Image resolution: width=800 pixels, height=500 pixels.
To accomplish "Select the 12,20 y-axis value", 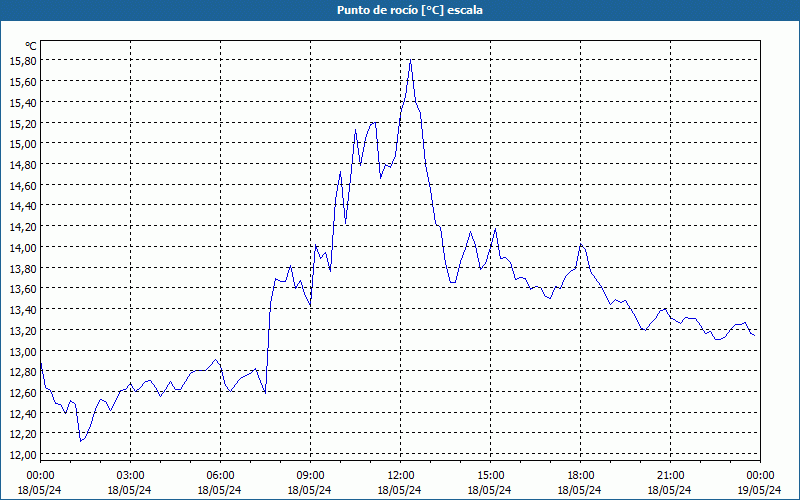I will pos(23,434).
